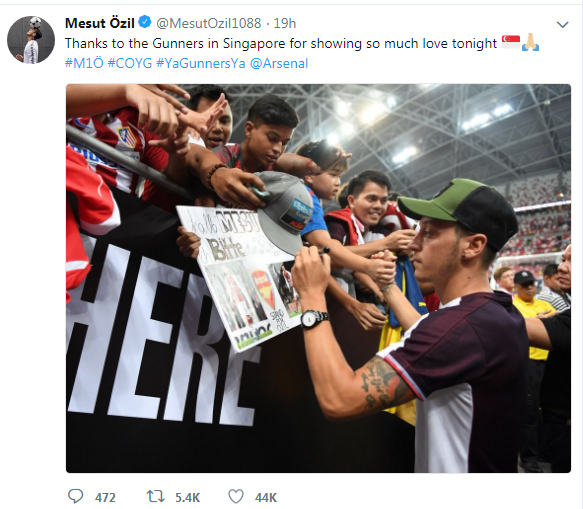Open Mesut Özil's profile avatar

[31, 40]
